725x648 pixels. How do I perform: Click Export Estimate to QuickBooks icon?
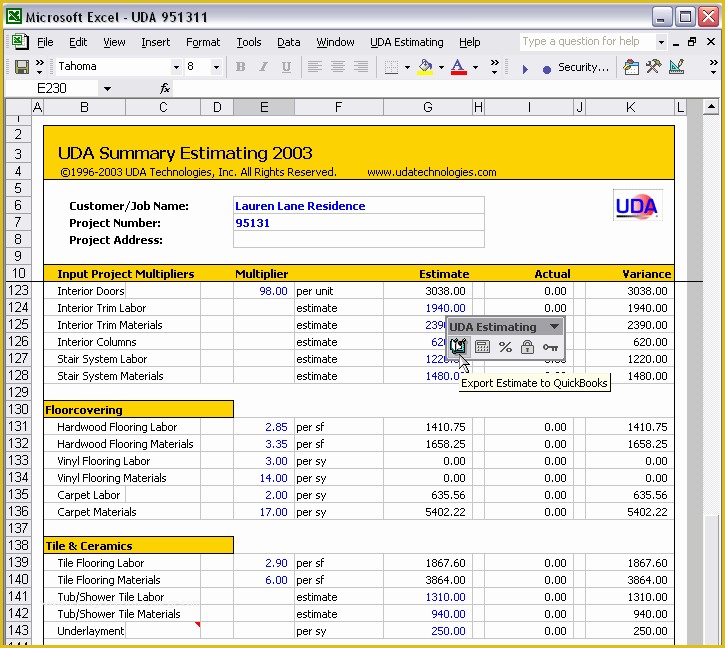459,346
